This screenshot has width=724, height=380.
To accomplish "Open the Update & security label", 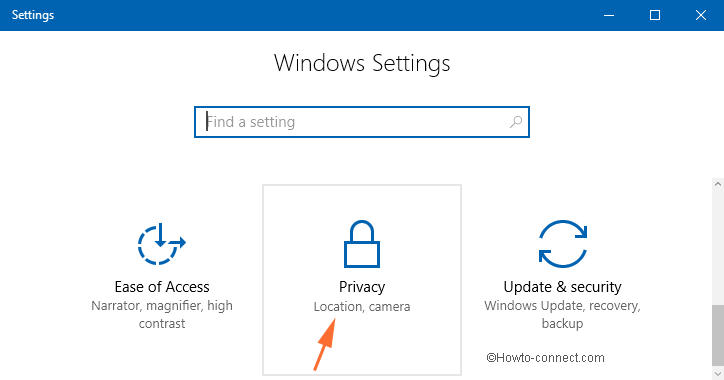I will (x=562, y=287).
